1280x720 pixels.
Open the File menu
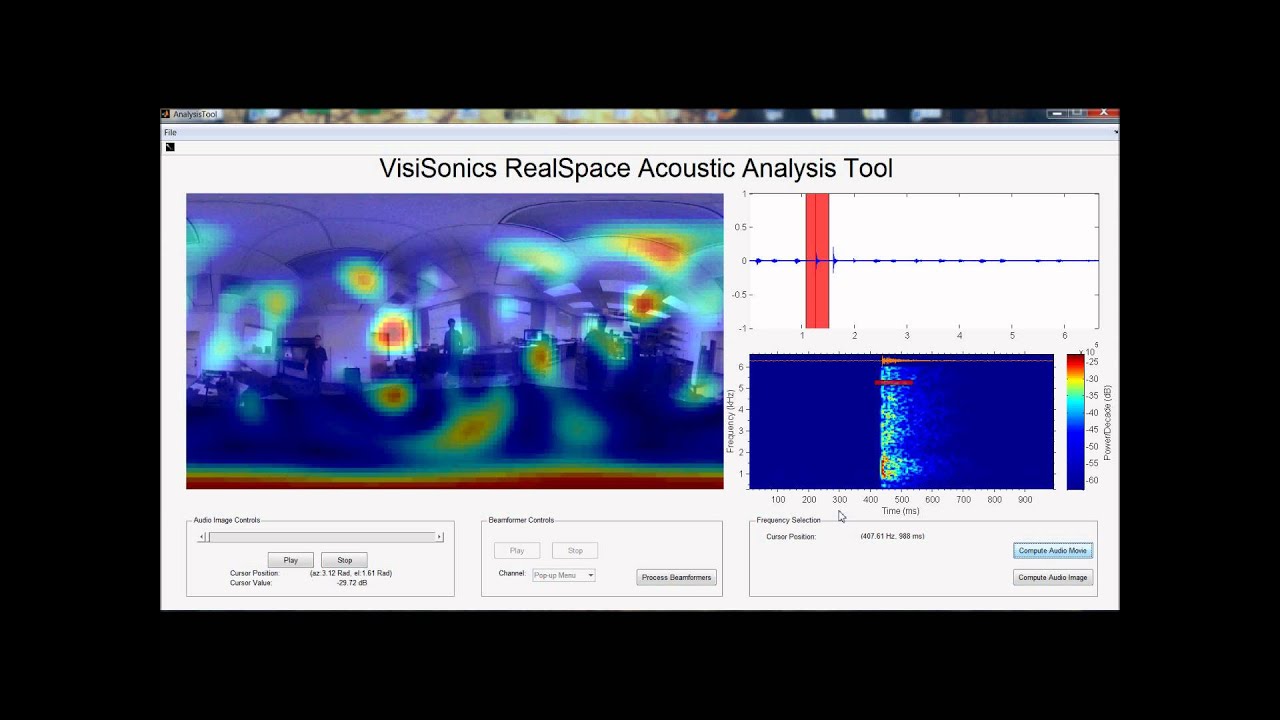[x=170, y=132]
